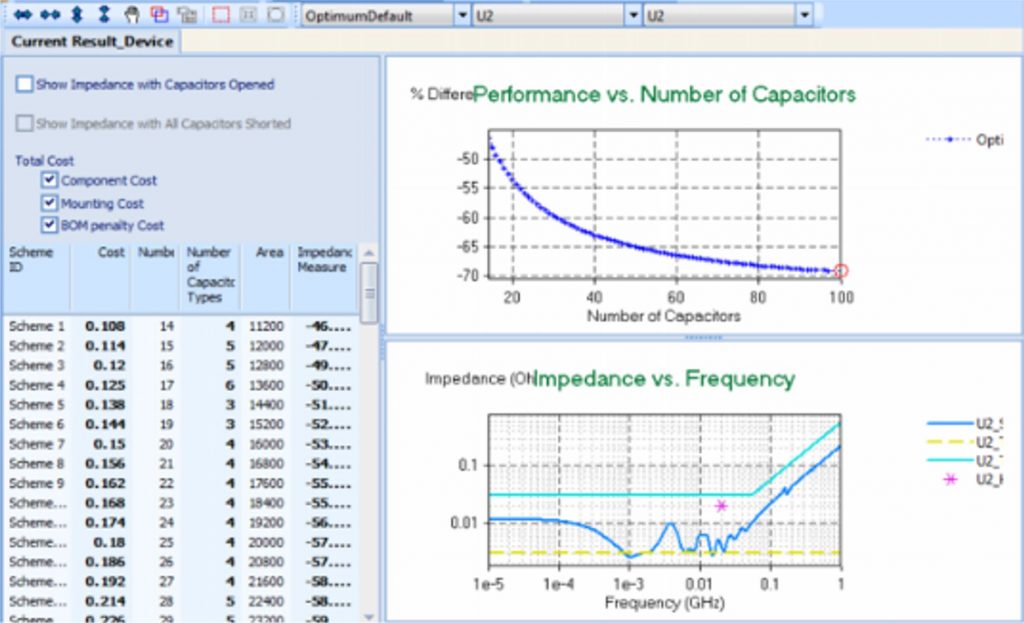Click the red circle marker at 100 capacitors
Image resolution: width=1024 pixels, height=623 pixels.
coord(840,270)
